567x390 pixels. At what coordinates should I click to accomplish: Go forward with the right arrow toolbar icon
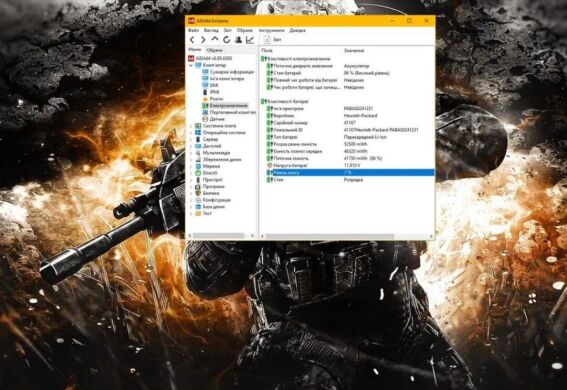tap(203, 40)
